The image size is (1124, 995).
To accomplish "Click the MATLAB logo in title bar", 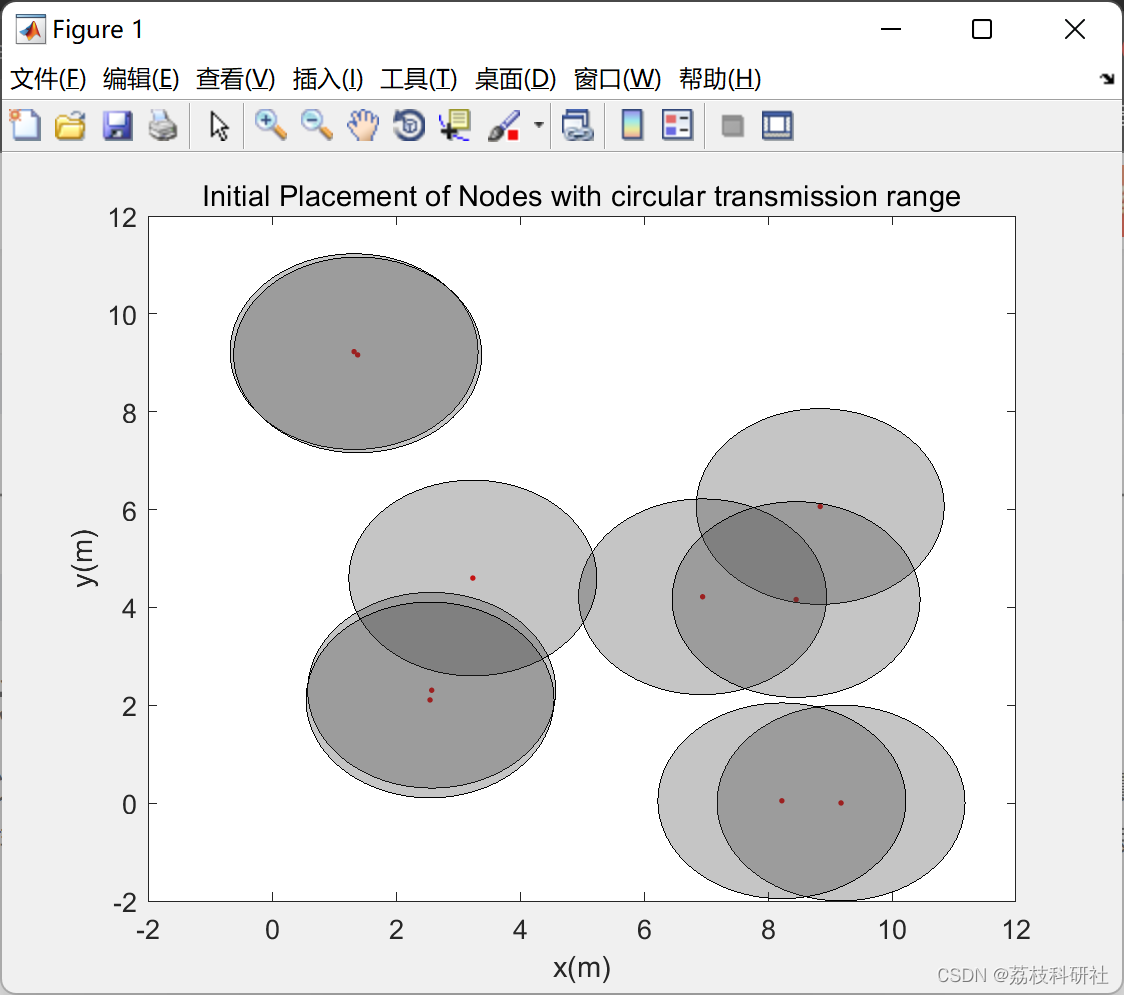I will 31,29.
